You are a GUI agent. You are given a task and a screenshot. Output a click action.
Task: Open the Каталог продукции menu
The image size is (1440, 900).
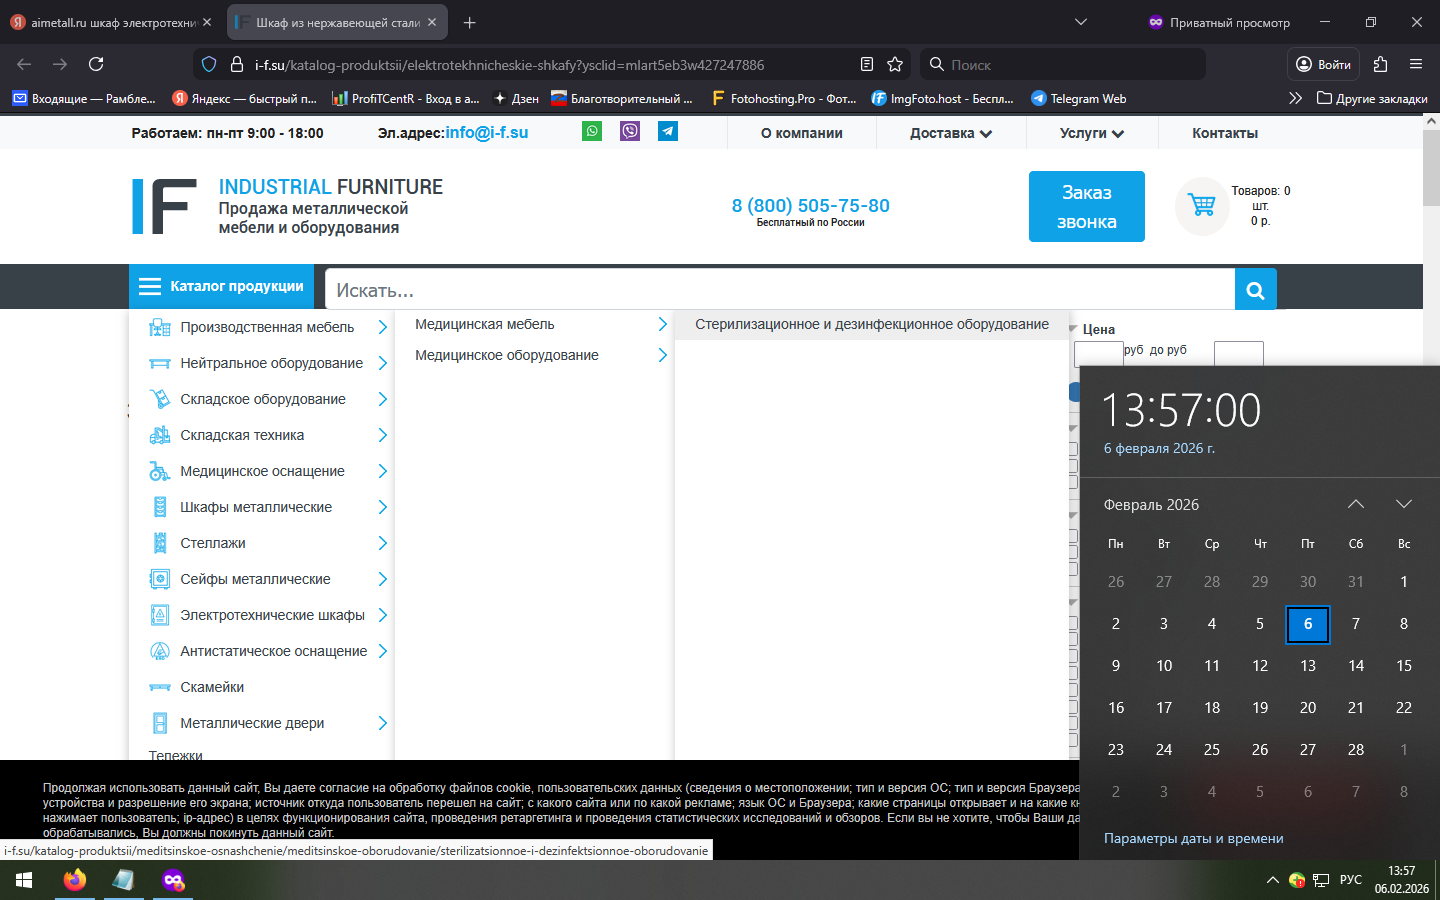click(x=222, y=287)
